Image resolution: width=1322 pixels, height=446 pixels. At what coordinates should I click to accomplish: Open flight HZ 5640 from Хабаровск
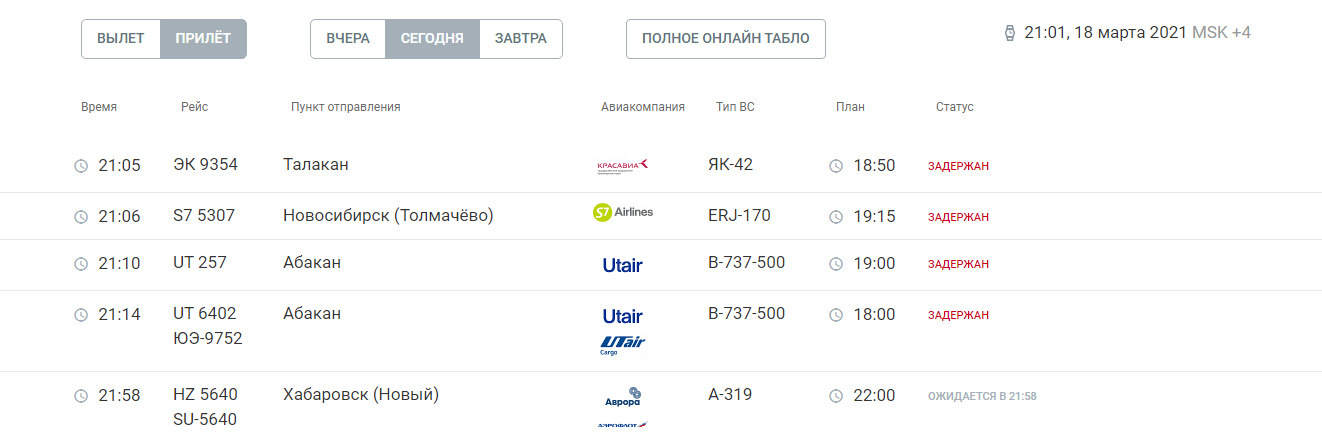[x=661, y=408]
